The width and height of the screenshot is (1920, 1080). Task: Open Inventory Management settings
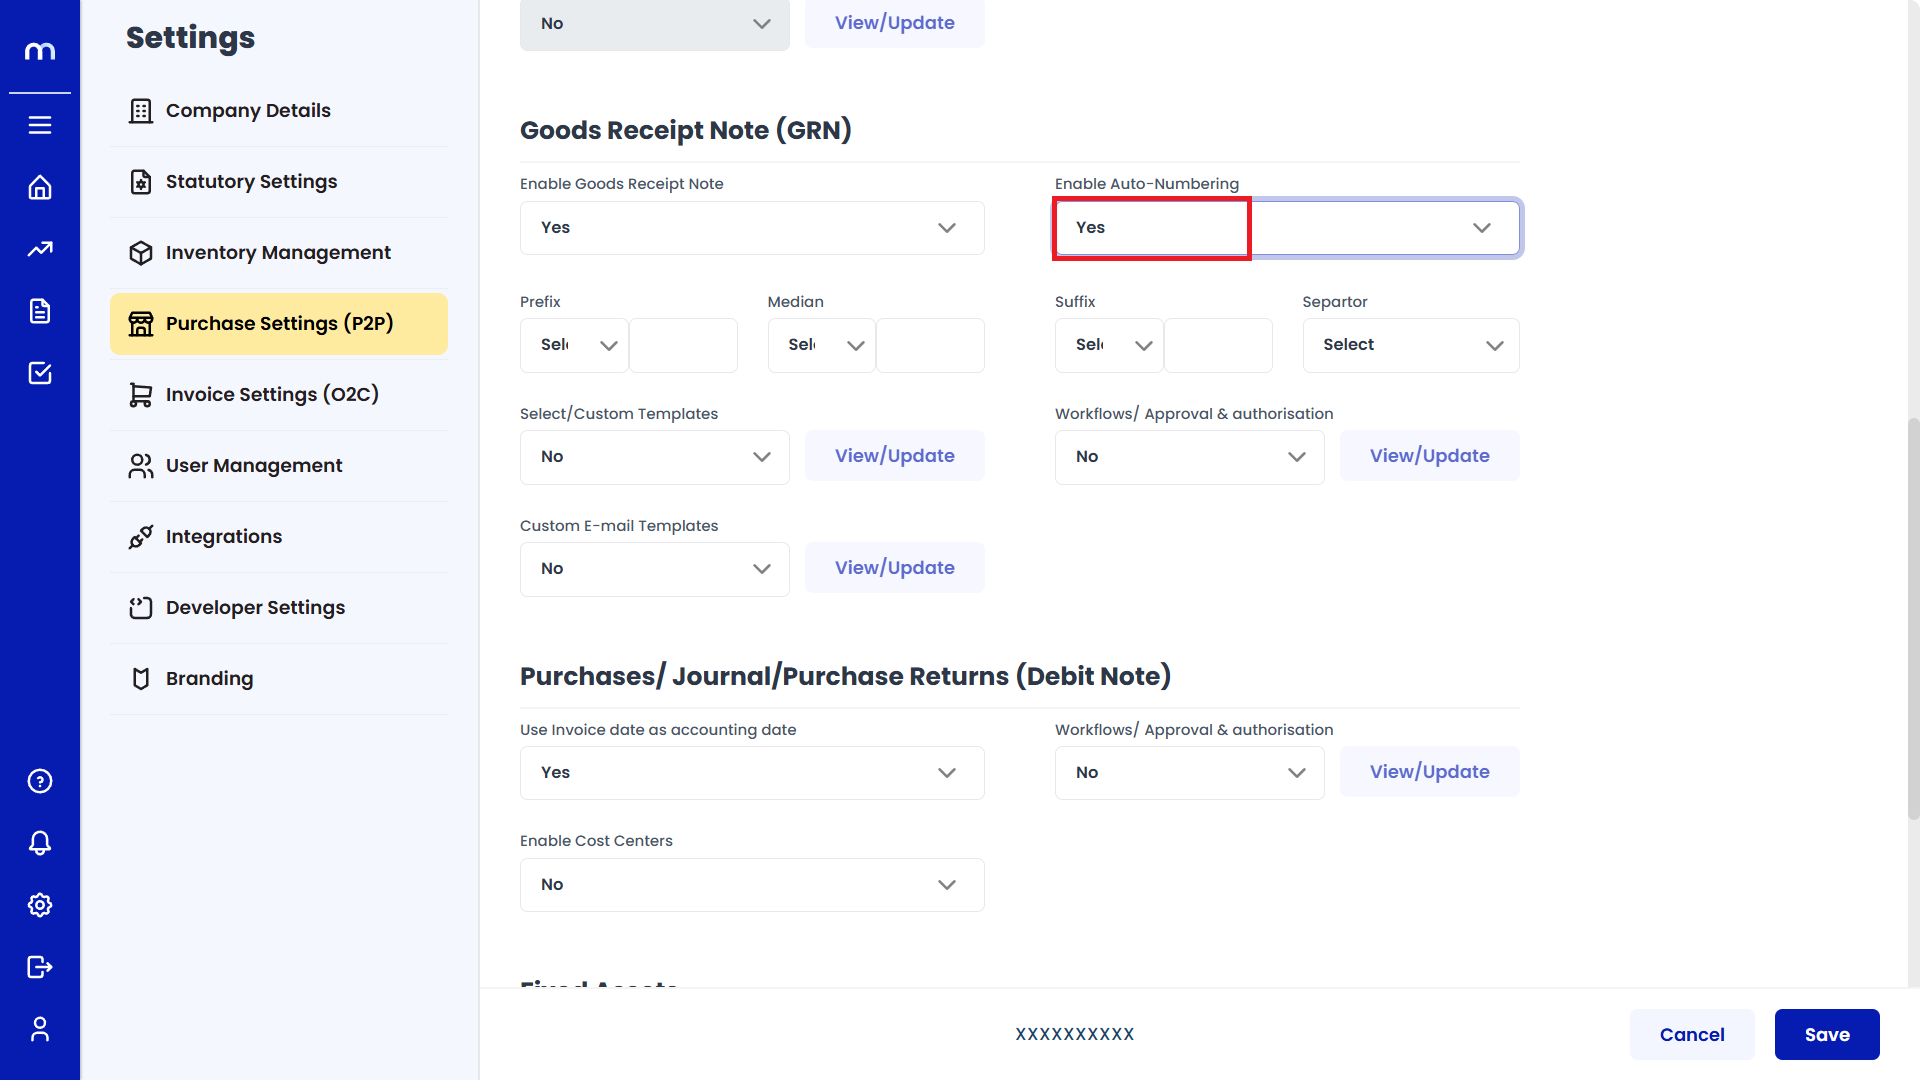278,253
